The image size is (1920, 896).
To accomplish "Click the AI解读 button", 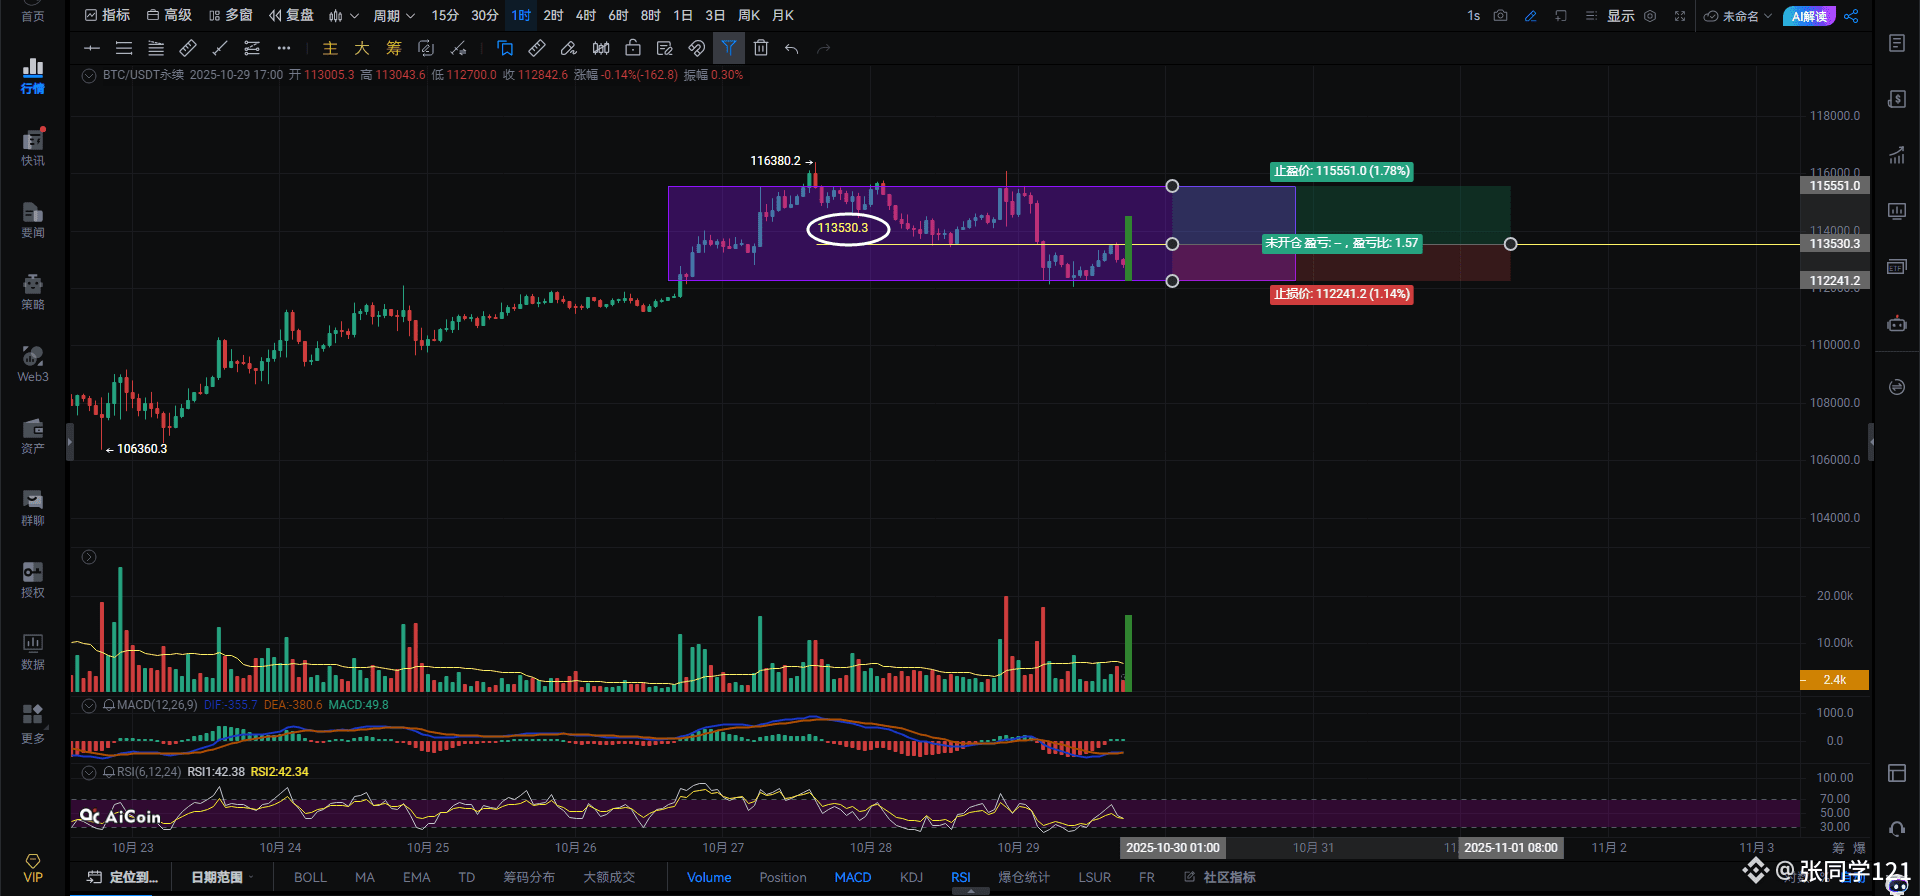I will point(1809,16).
